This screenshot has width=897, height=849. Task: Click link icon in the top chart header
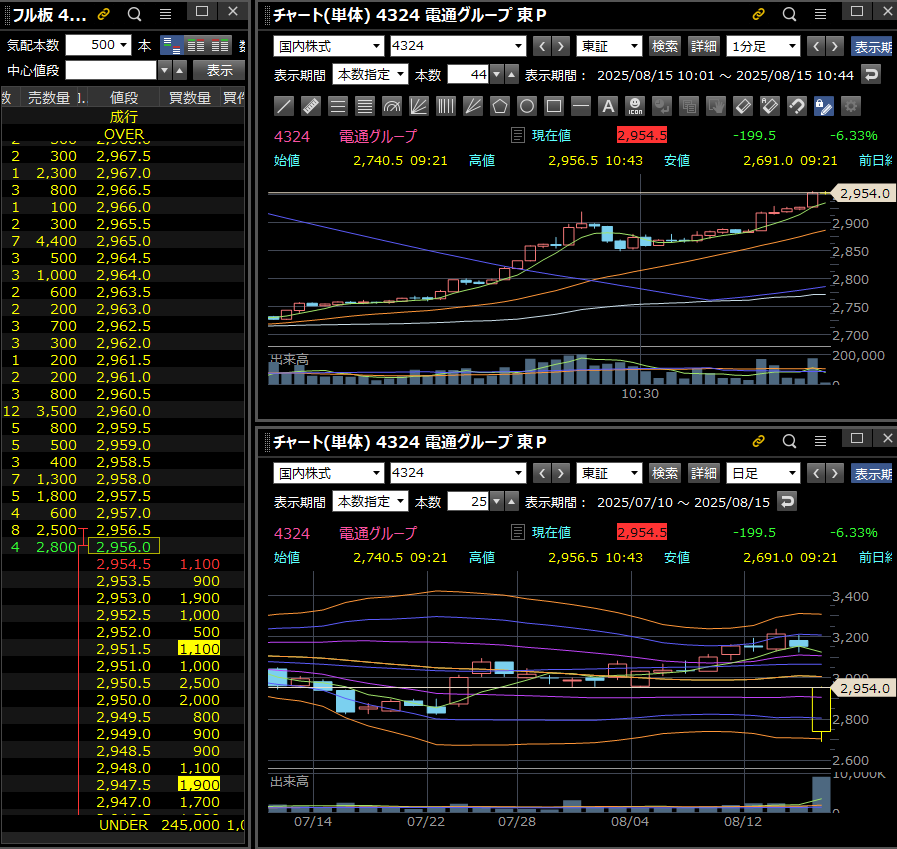point(759,14)
